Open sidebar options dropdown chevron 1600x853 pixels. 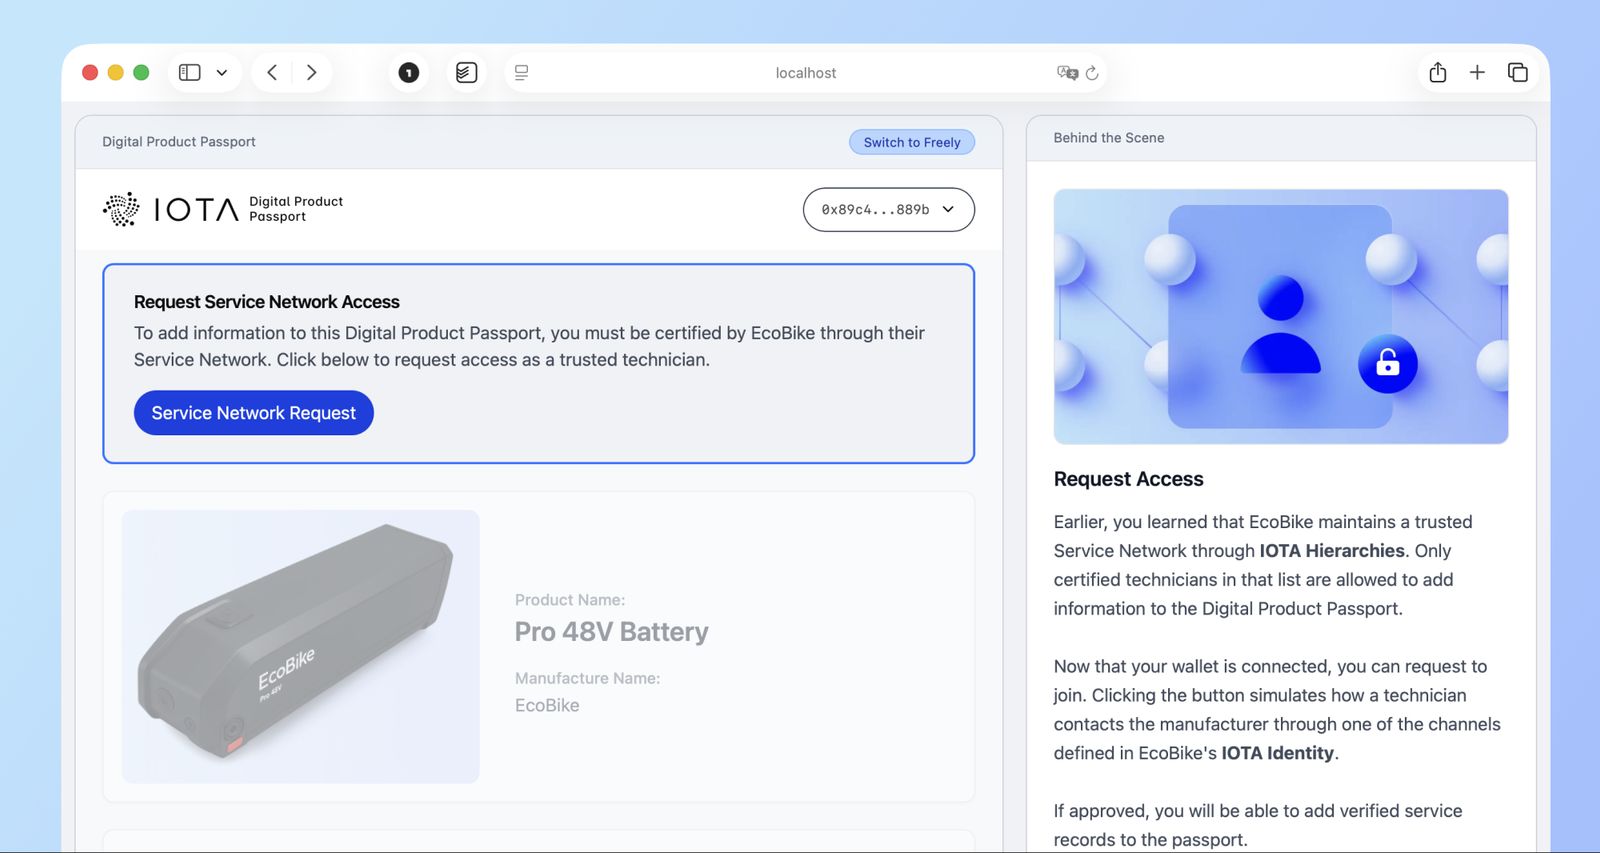click(222, 72)
